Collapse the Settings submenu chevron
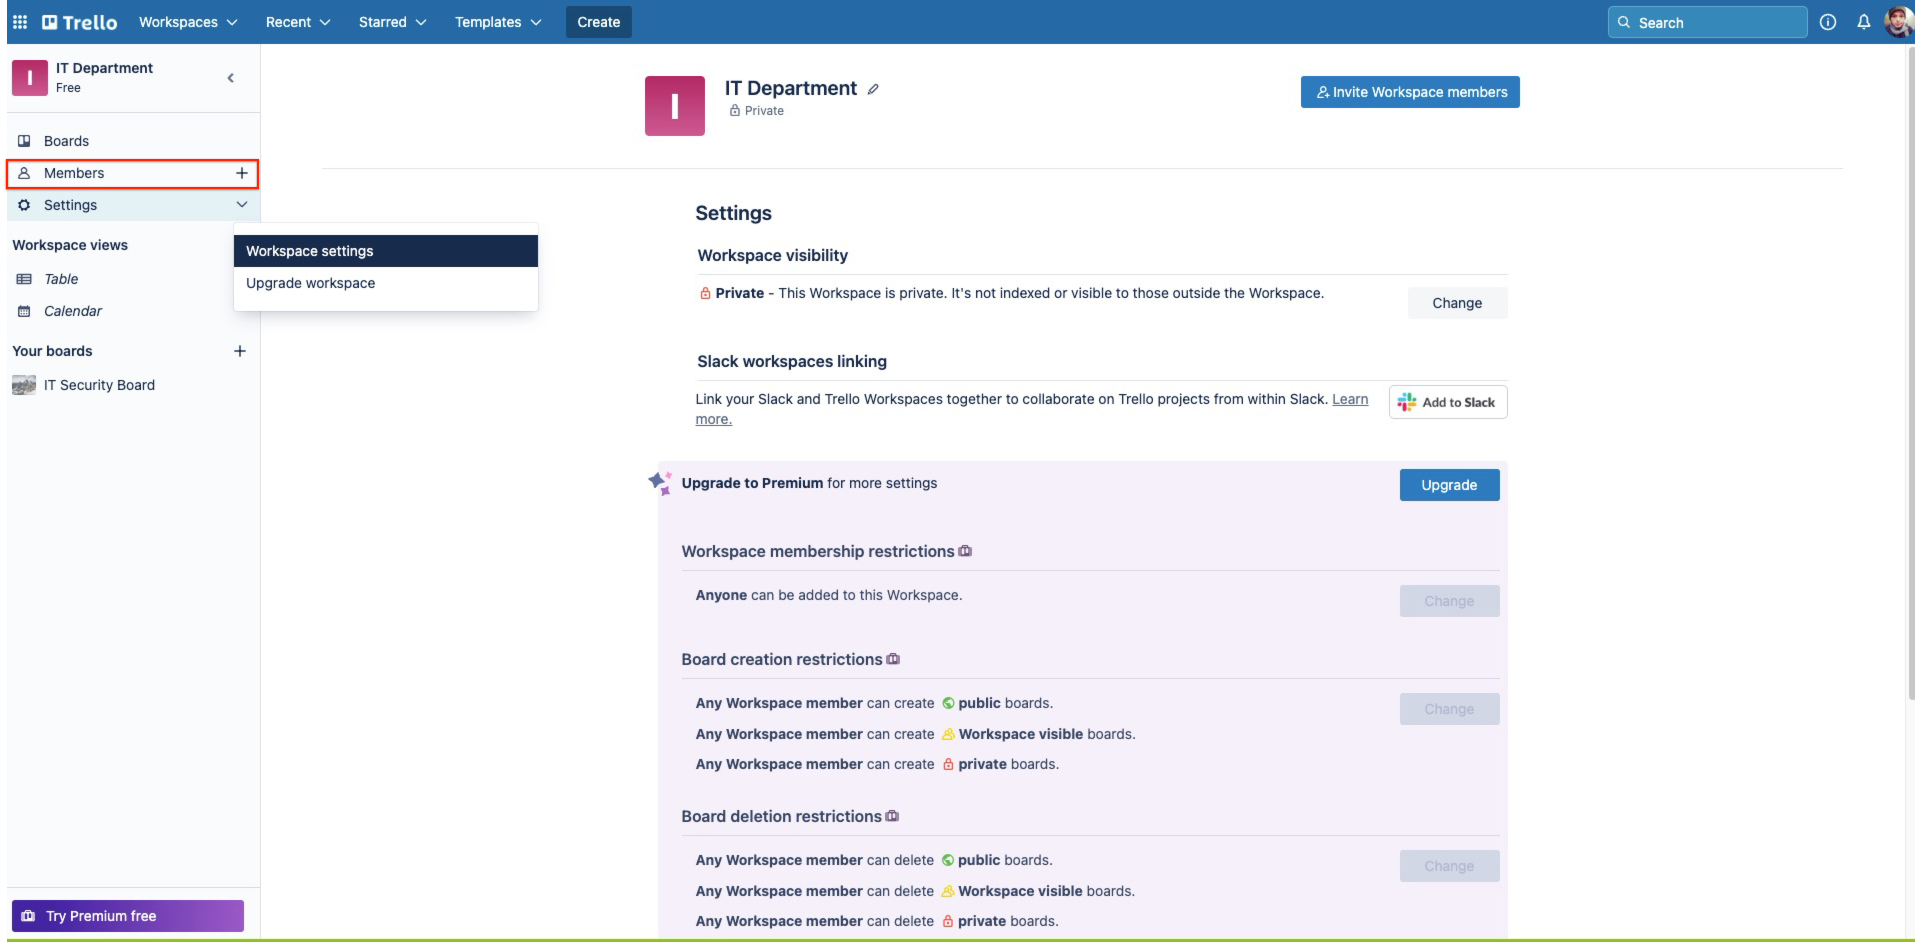 pos(241,205)
